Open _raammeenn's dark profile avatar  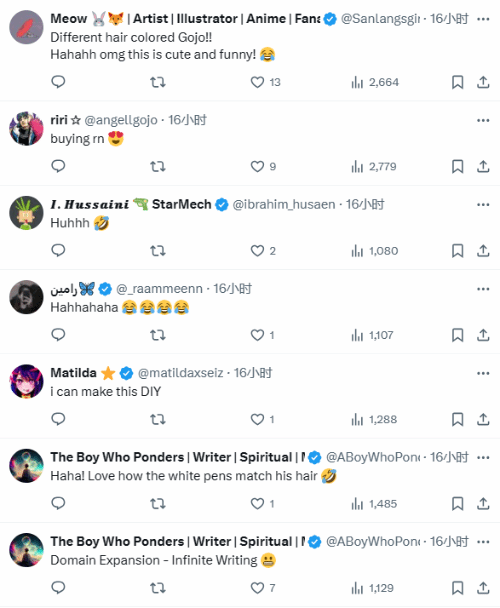point(26,297)
